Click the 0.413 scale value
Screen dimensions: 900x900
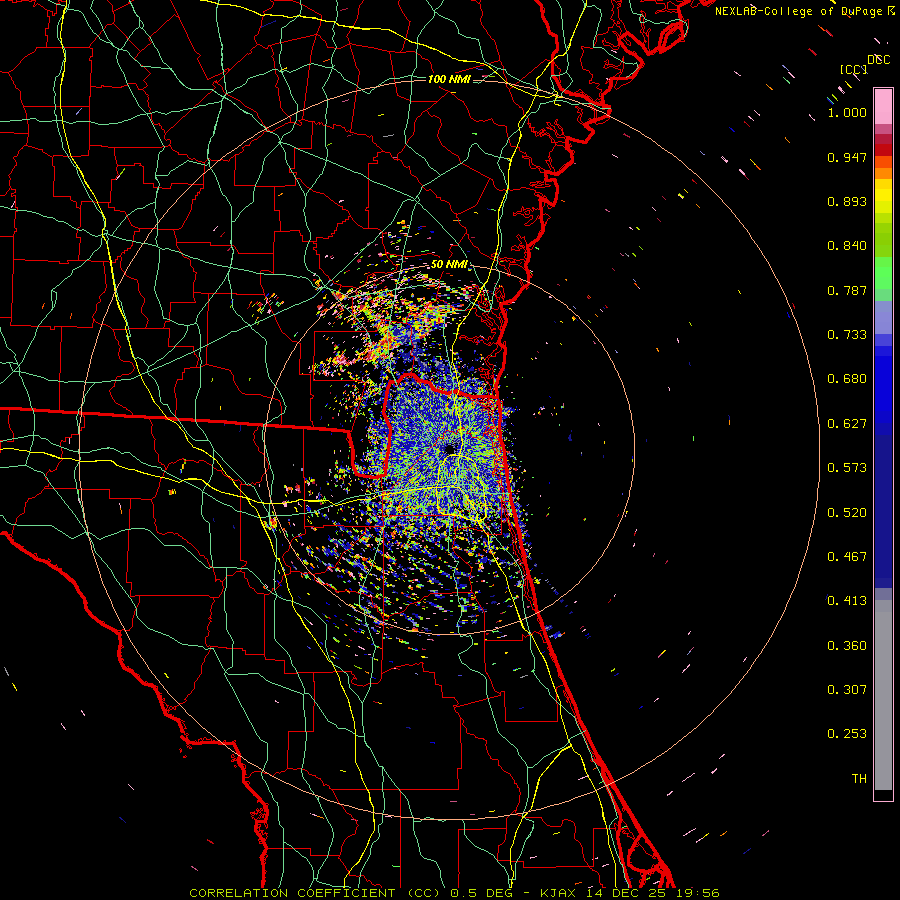(847, 601)
